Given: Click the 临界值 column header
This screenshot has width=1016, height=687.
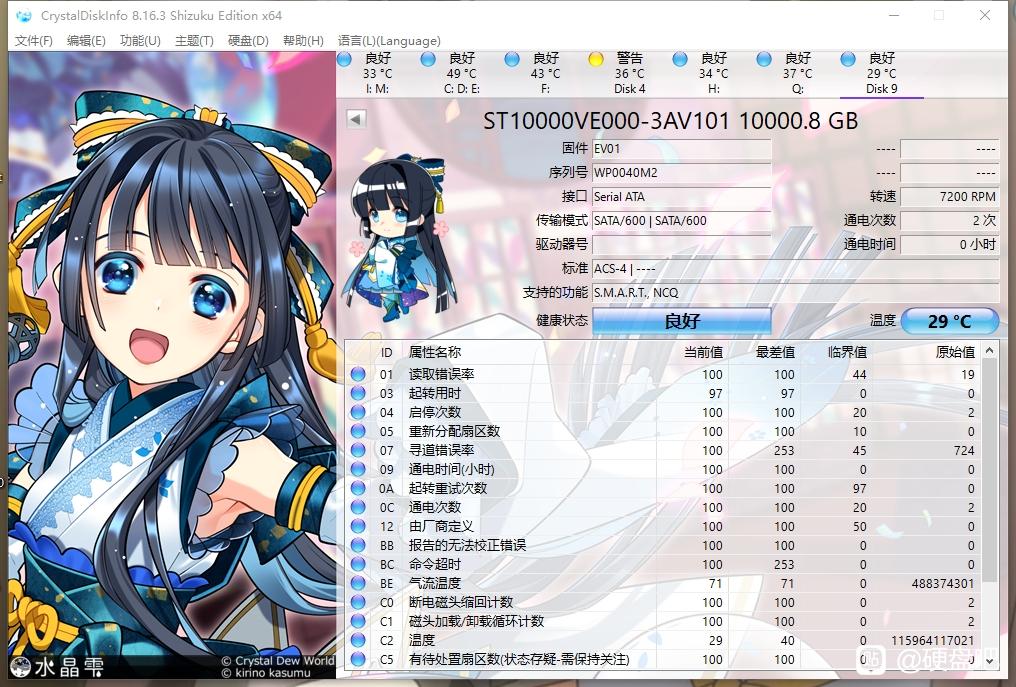Looking at the screenshot, I should (x=847, y=352).
